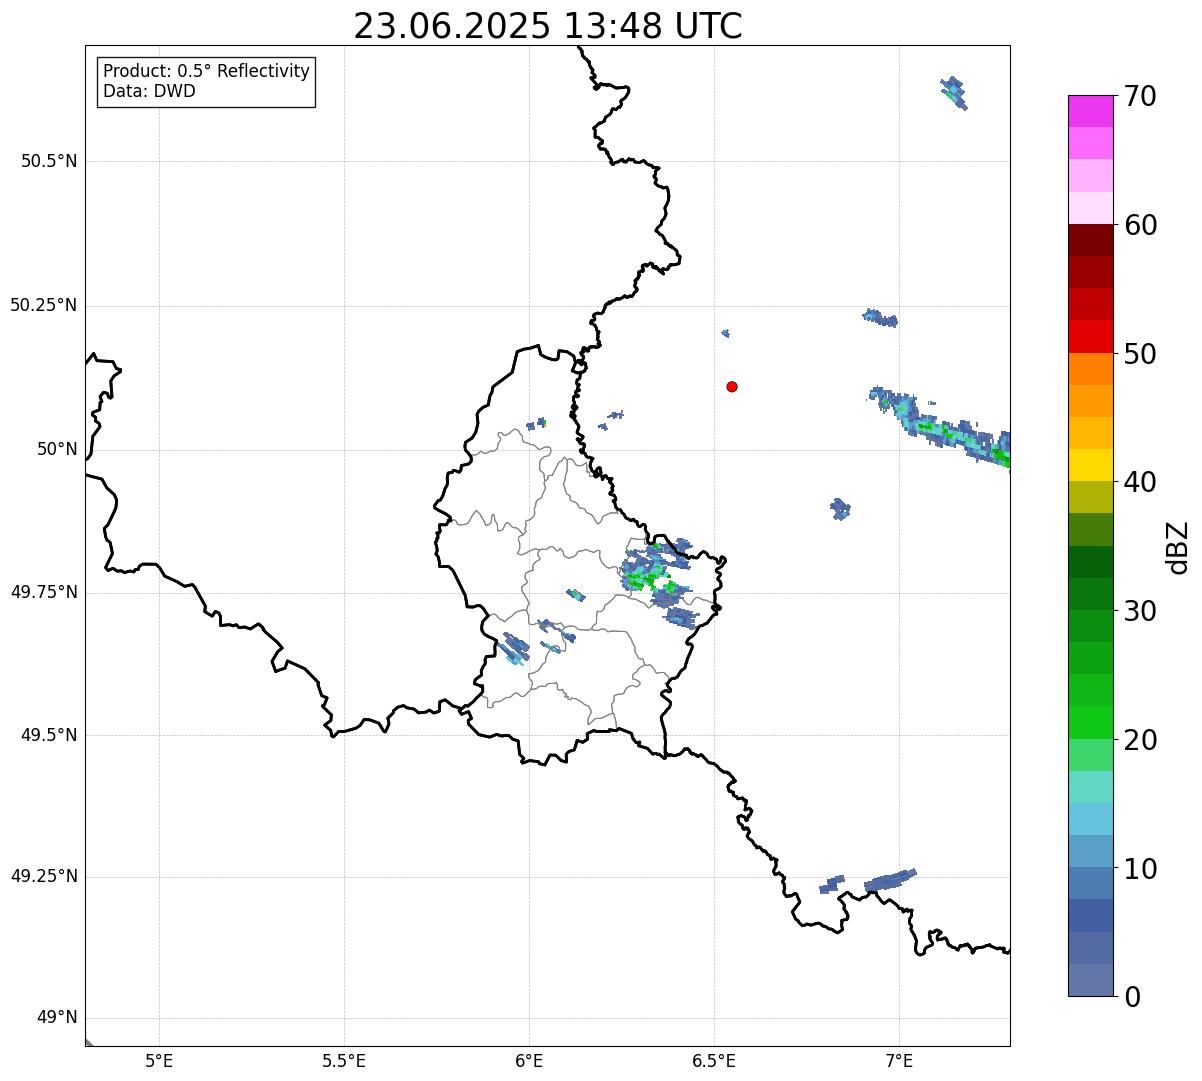
Task: Click the title '23.06.2025 13:48 UTC'
Action: (x=548, y=26)
